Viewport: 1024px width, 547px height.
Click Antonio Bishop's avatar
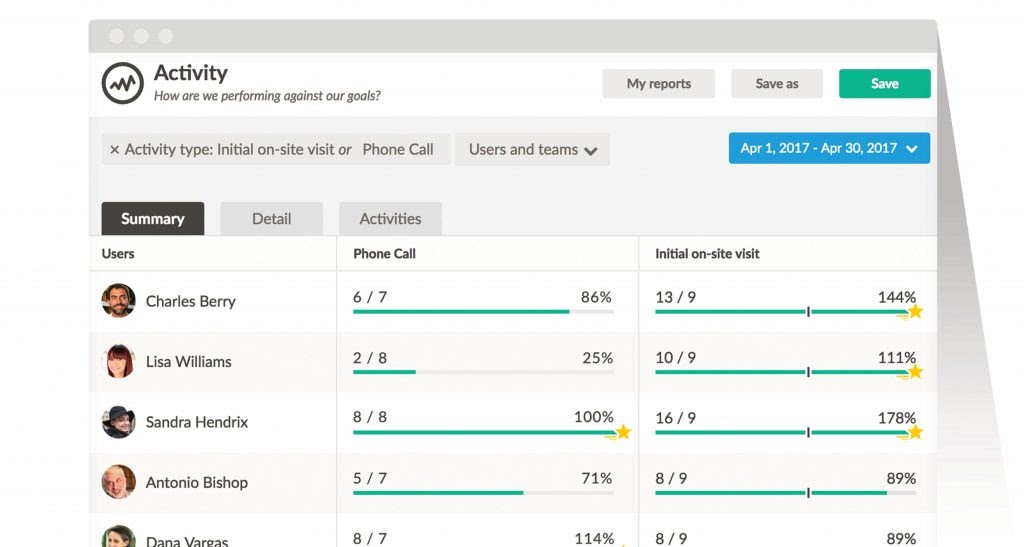click(x=118, y=482)
